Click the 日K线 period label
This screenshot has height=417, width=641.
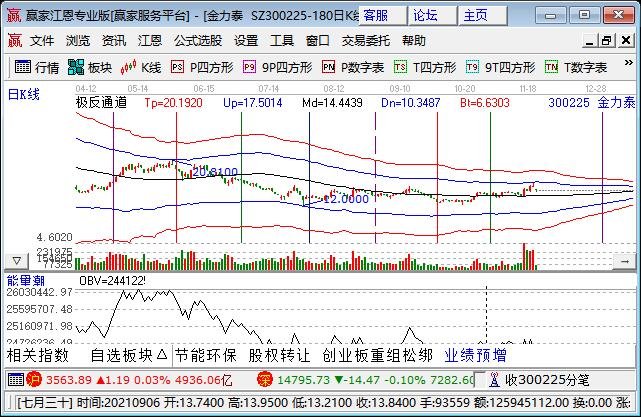24,94
